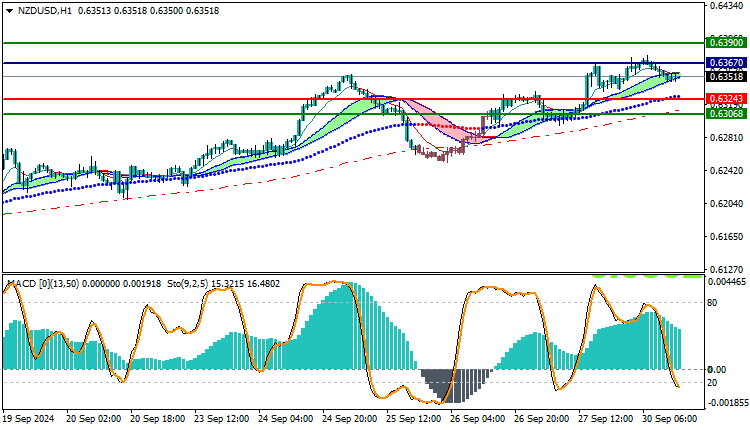This screenshot has height=430, width=750.
Task: Select the green 0.63900 price label
Action: 727,43
